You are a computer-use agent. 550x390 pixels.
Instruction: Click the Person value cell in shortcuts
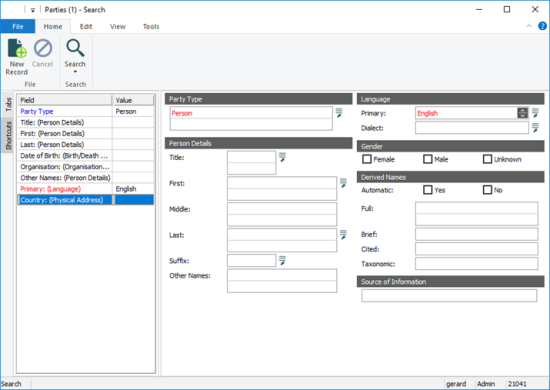[x=133, y=111]
